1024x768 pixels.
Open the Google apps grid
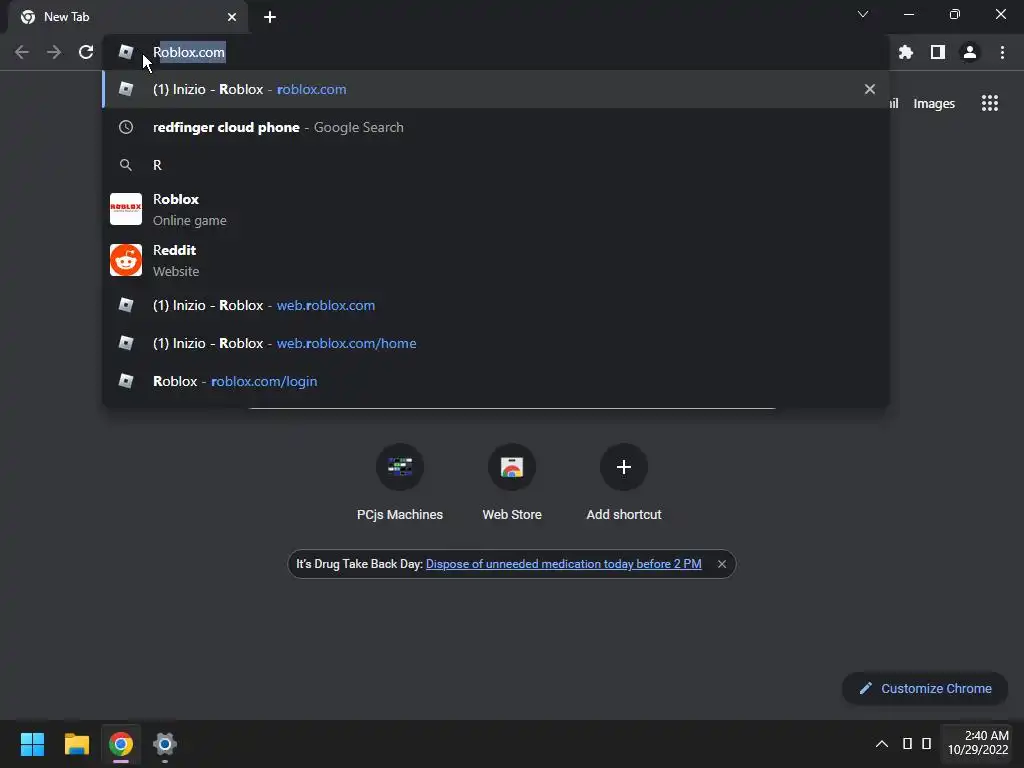pyautogui.click(x=990, y=103)
